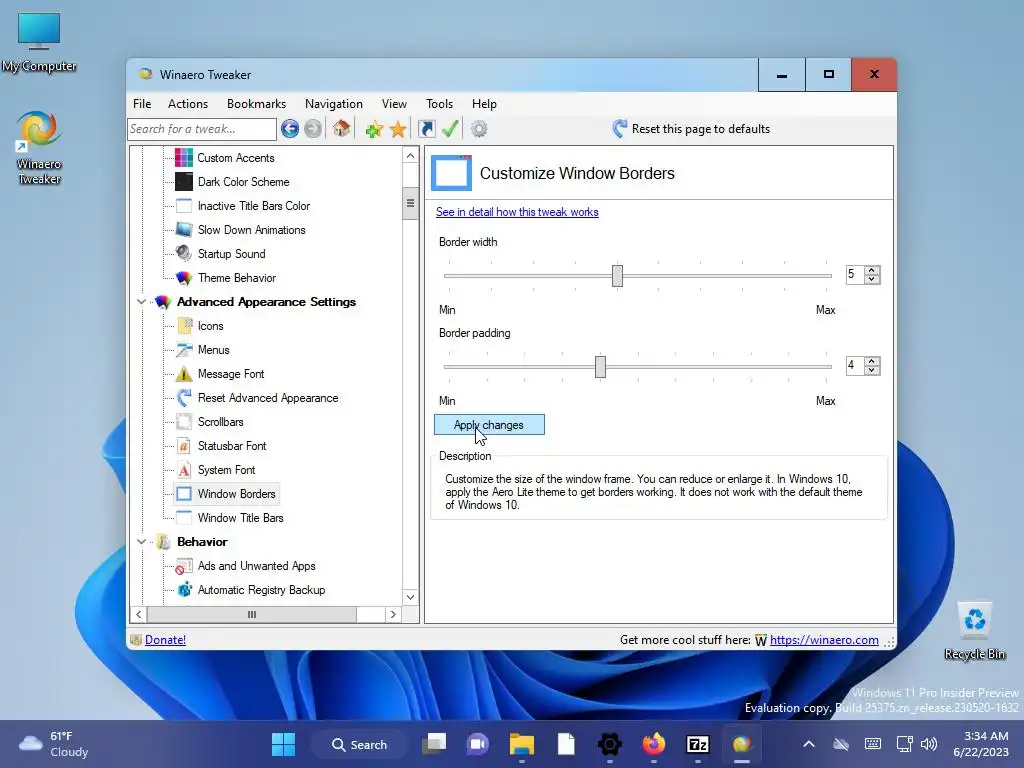
Task: Open File Explorer from taskbar
Action: 522,744
